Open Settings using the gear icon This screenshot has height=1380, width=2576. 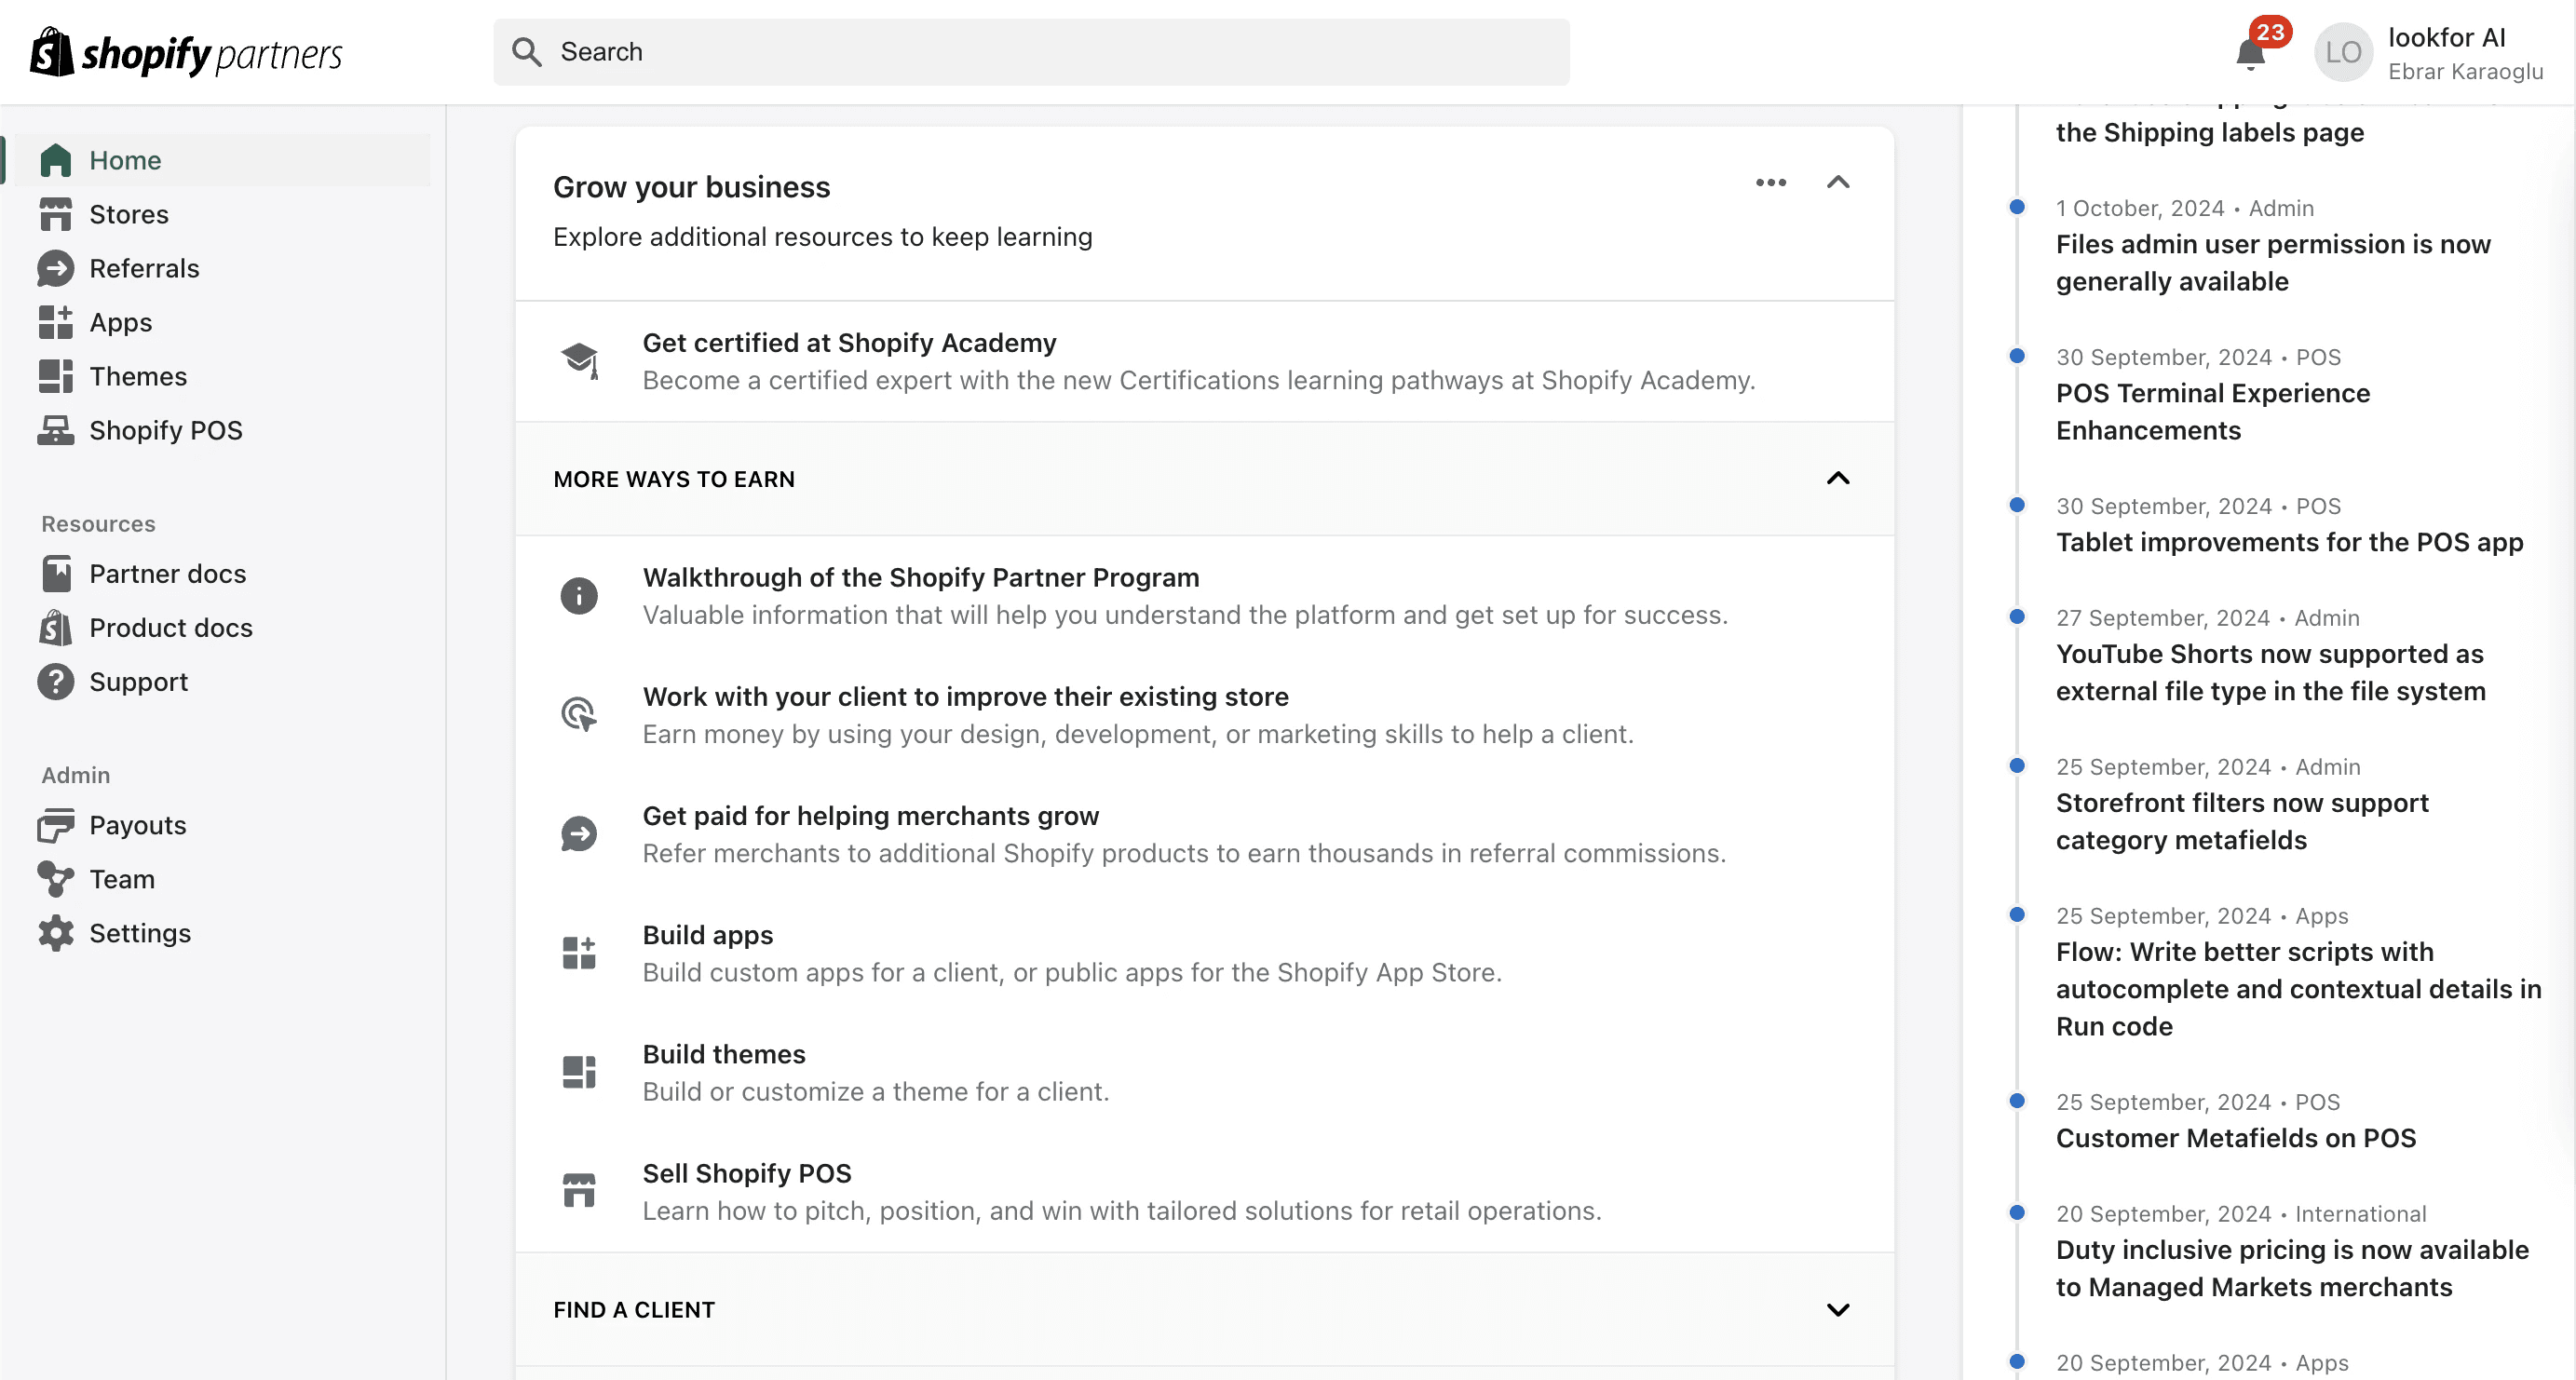click(56, 933)
